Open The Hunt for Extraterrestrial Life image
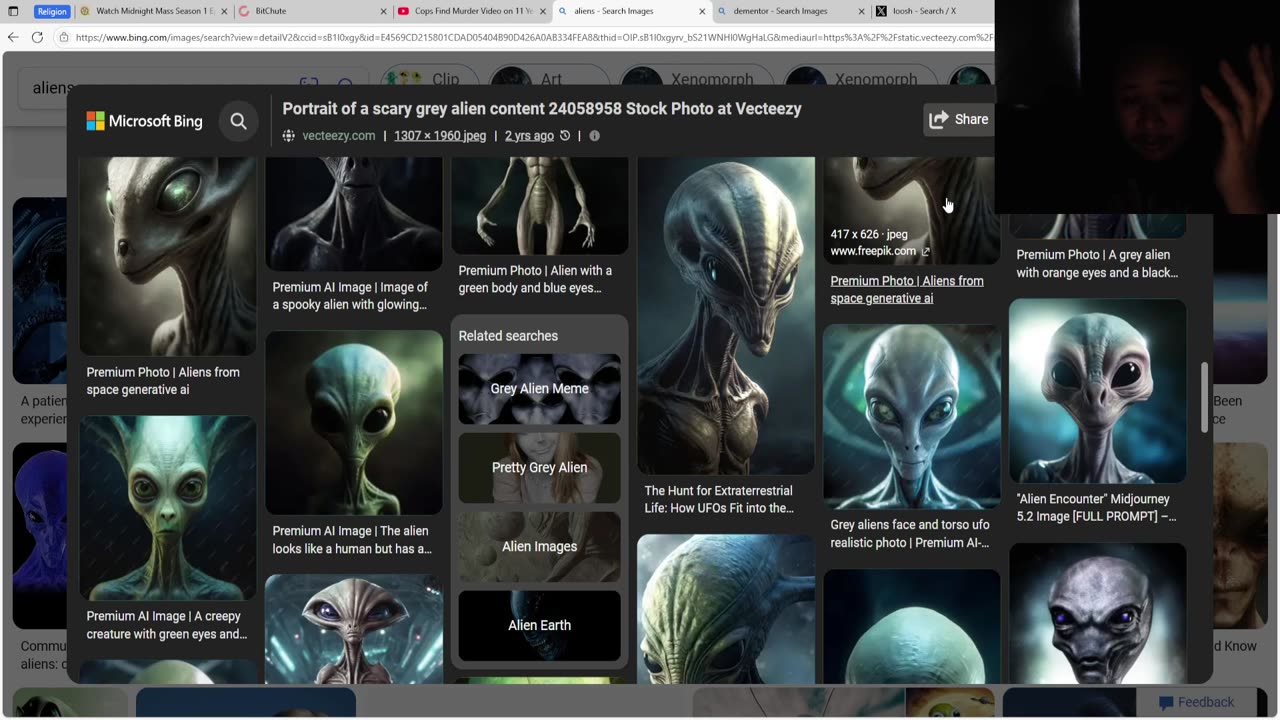This screenshot has height=720, width=1280. click(726, 315)
